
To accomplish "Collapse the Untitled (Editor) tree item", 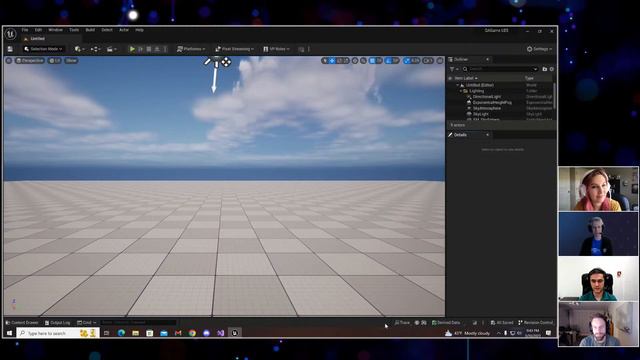I will pos(458,85).
